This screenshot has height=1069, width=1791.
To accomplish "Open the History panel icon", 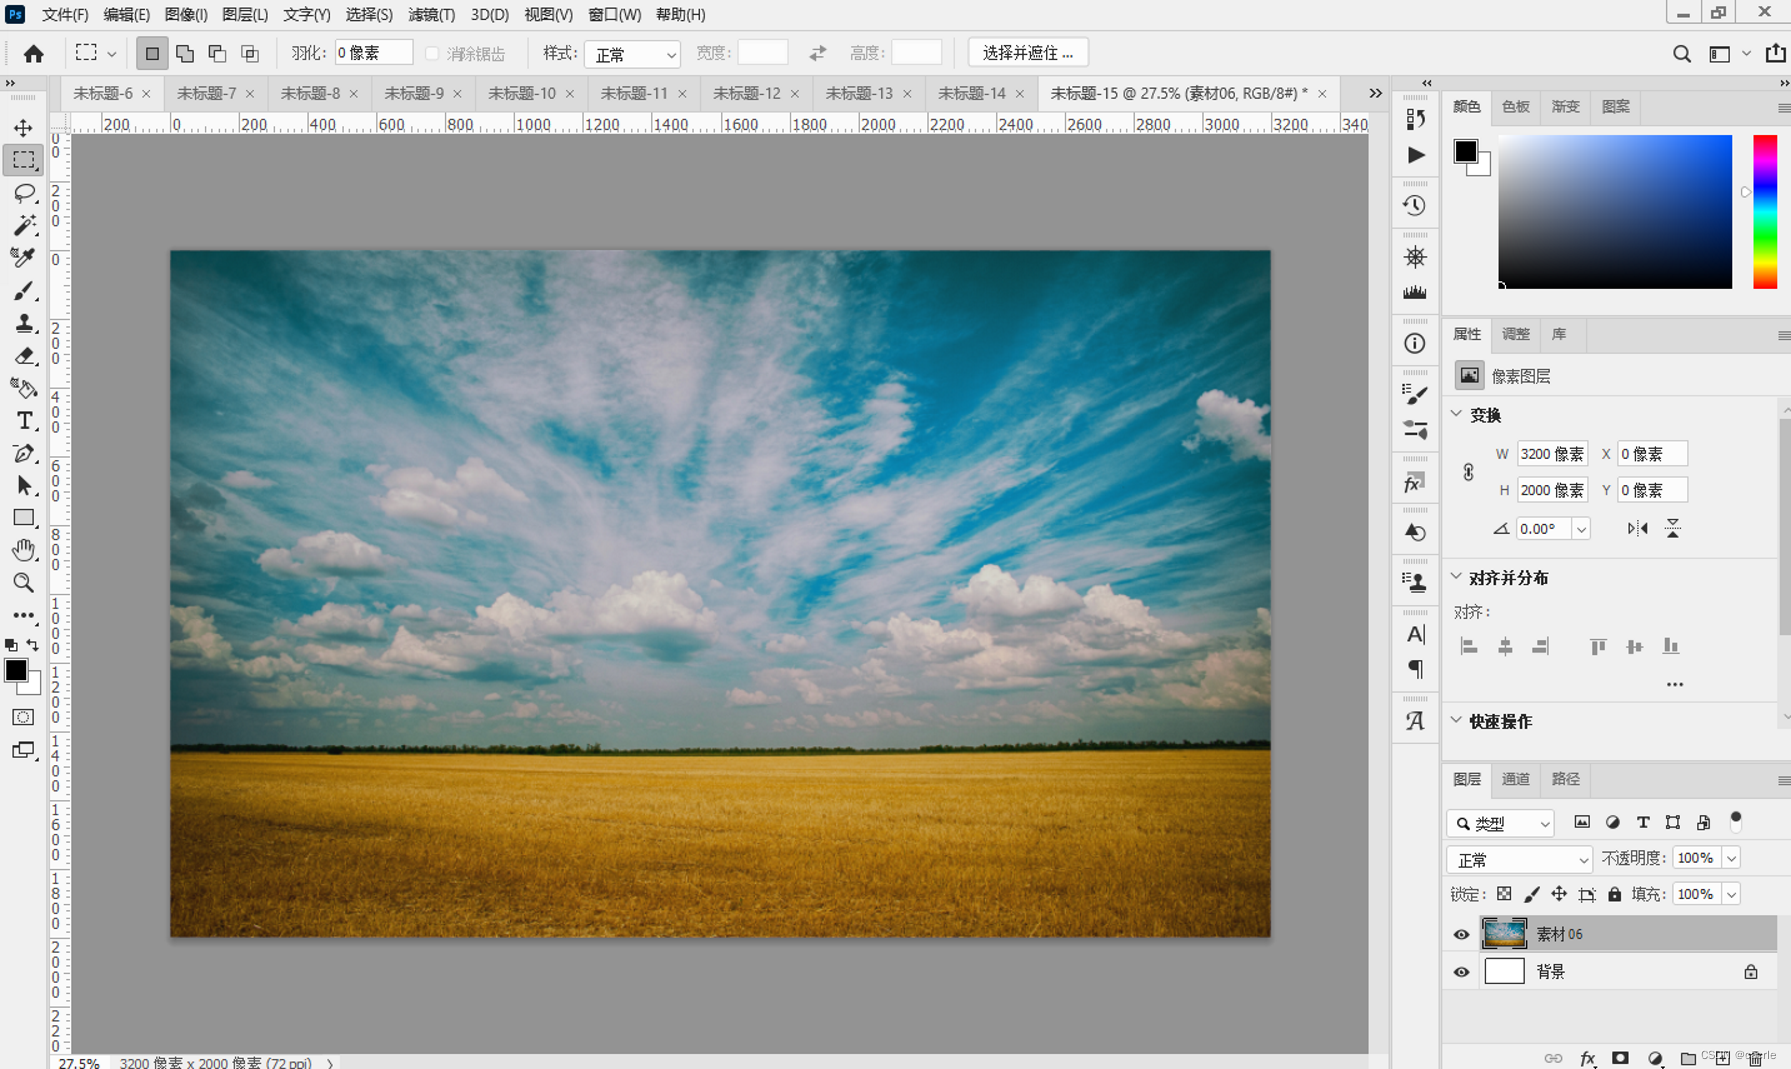I will coord(1414,205).
